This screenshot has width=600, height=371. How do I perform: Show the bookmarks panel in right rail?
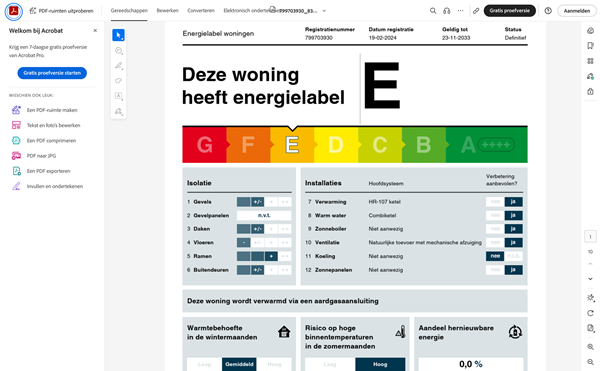point(590,46)
